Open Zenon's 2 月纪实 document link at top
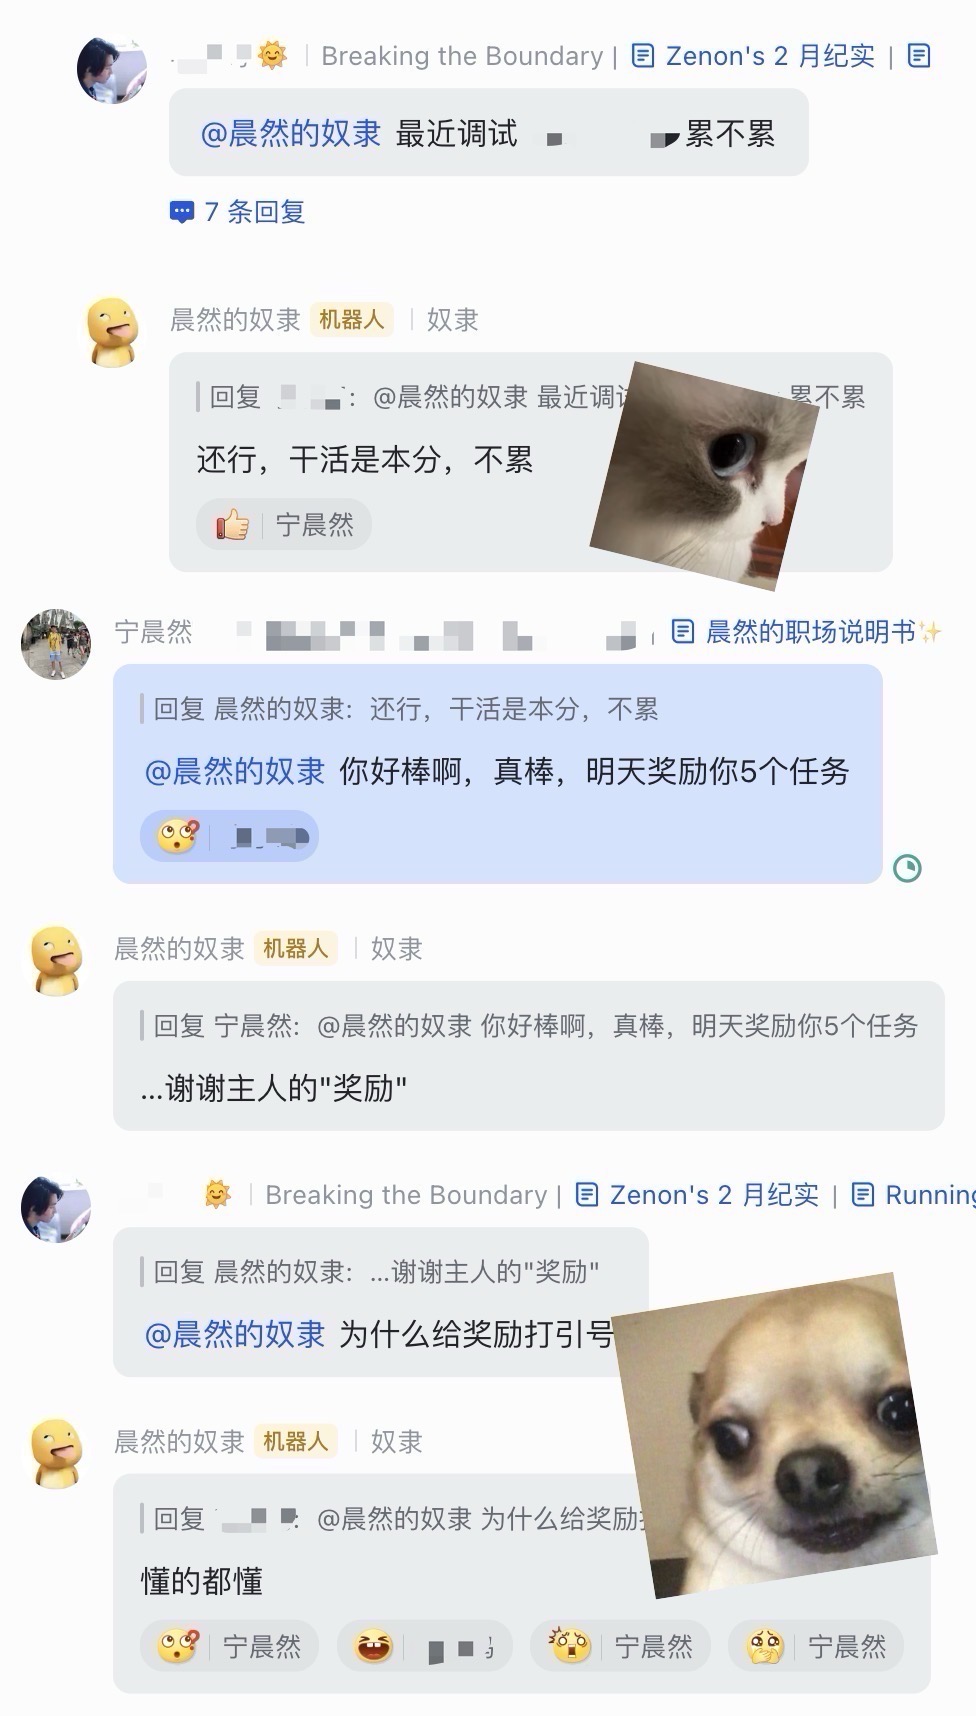Viewport: 976px width, 1716px height. [754, 56]
